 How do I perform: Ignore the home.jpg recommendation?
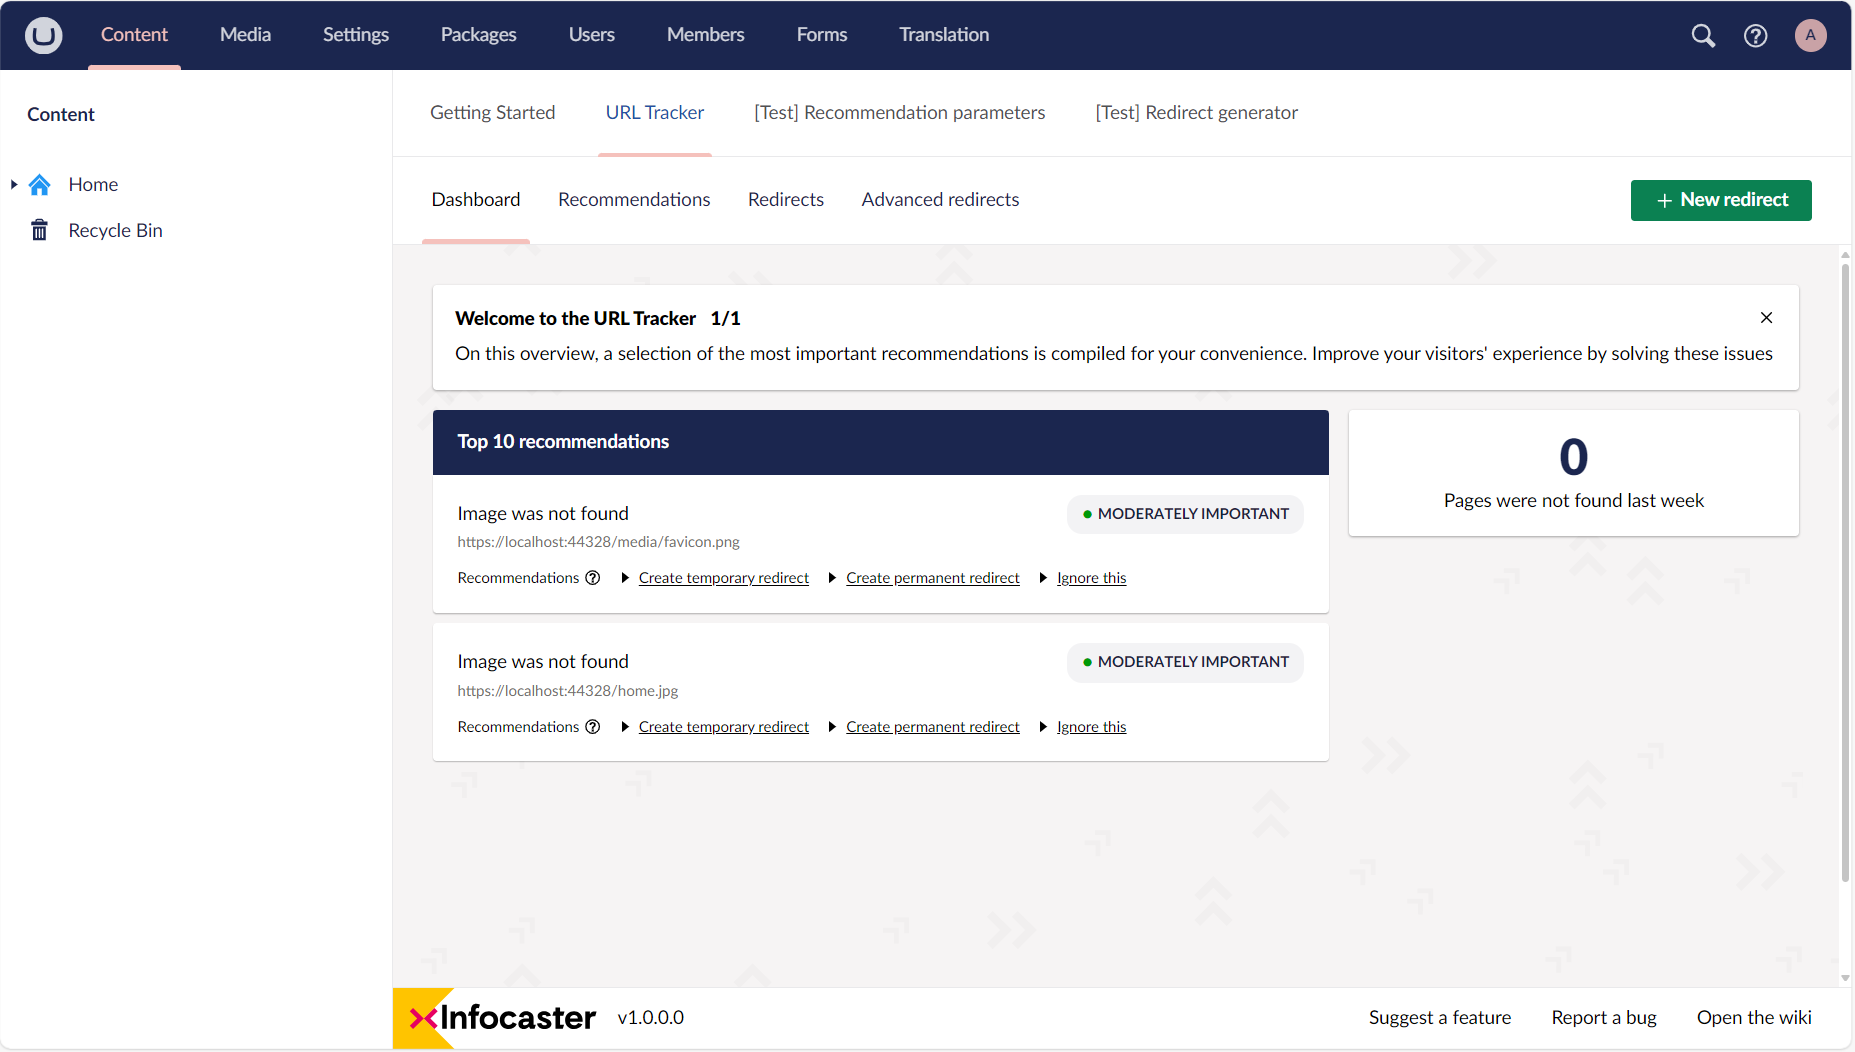pyautogui.click(x=1090, y=727)
